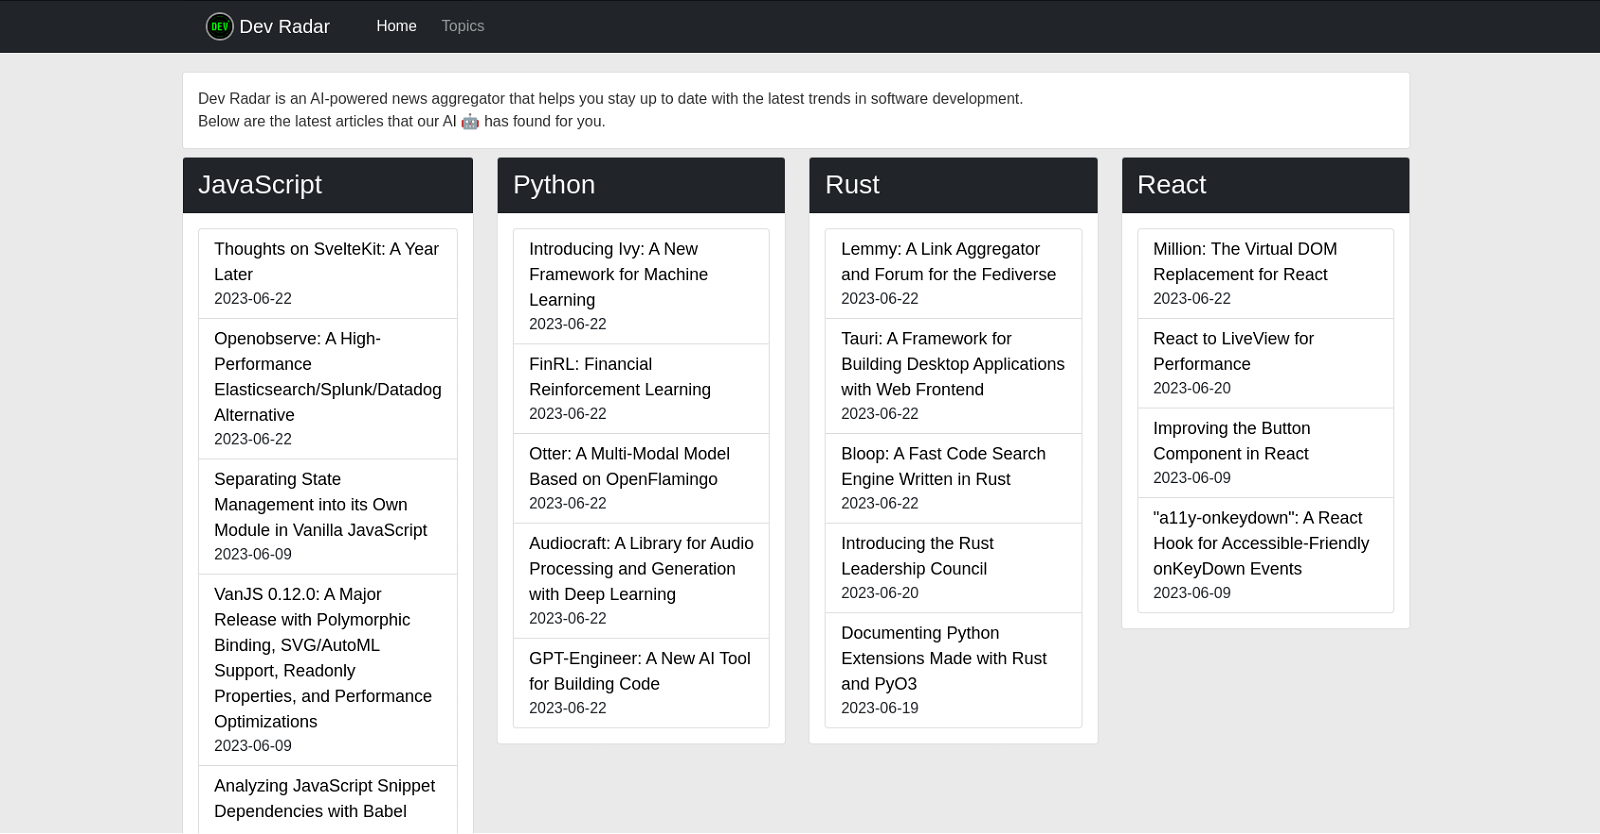Open the Lemmy Link Aggregator article
This screenshot has height=834, width=1600.
pyautogui.click(x=948, y=261)
